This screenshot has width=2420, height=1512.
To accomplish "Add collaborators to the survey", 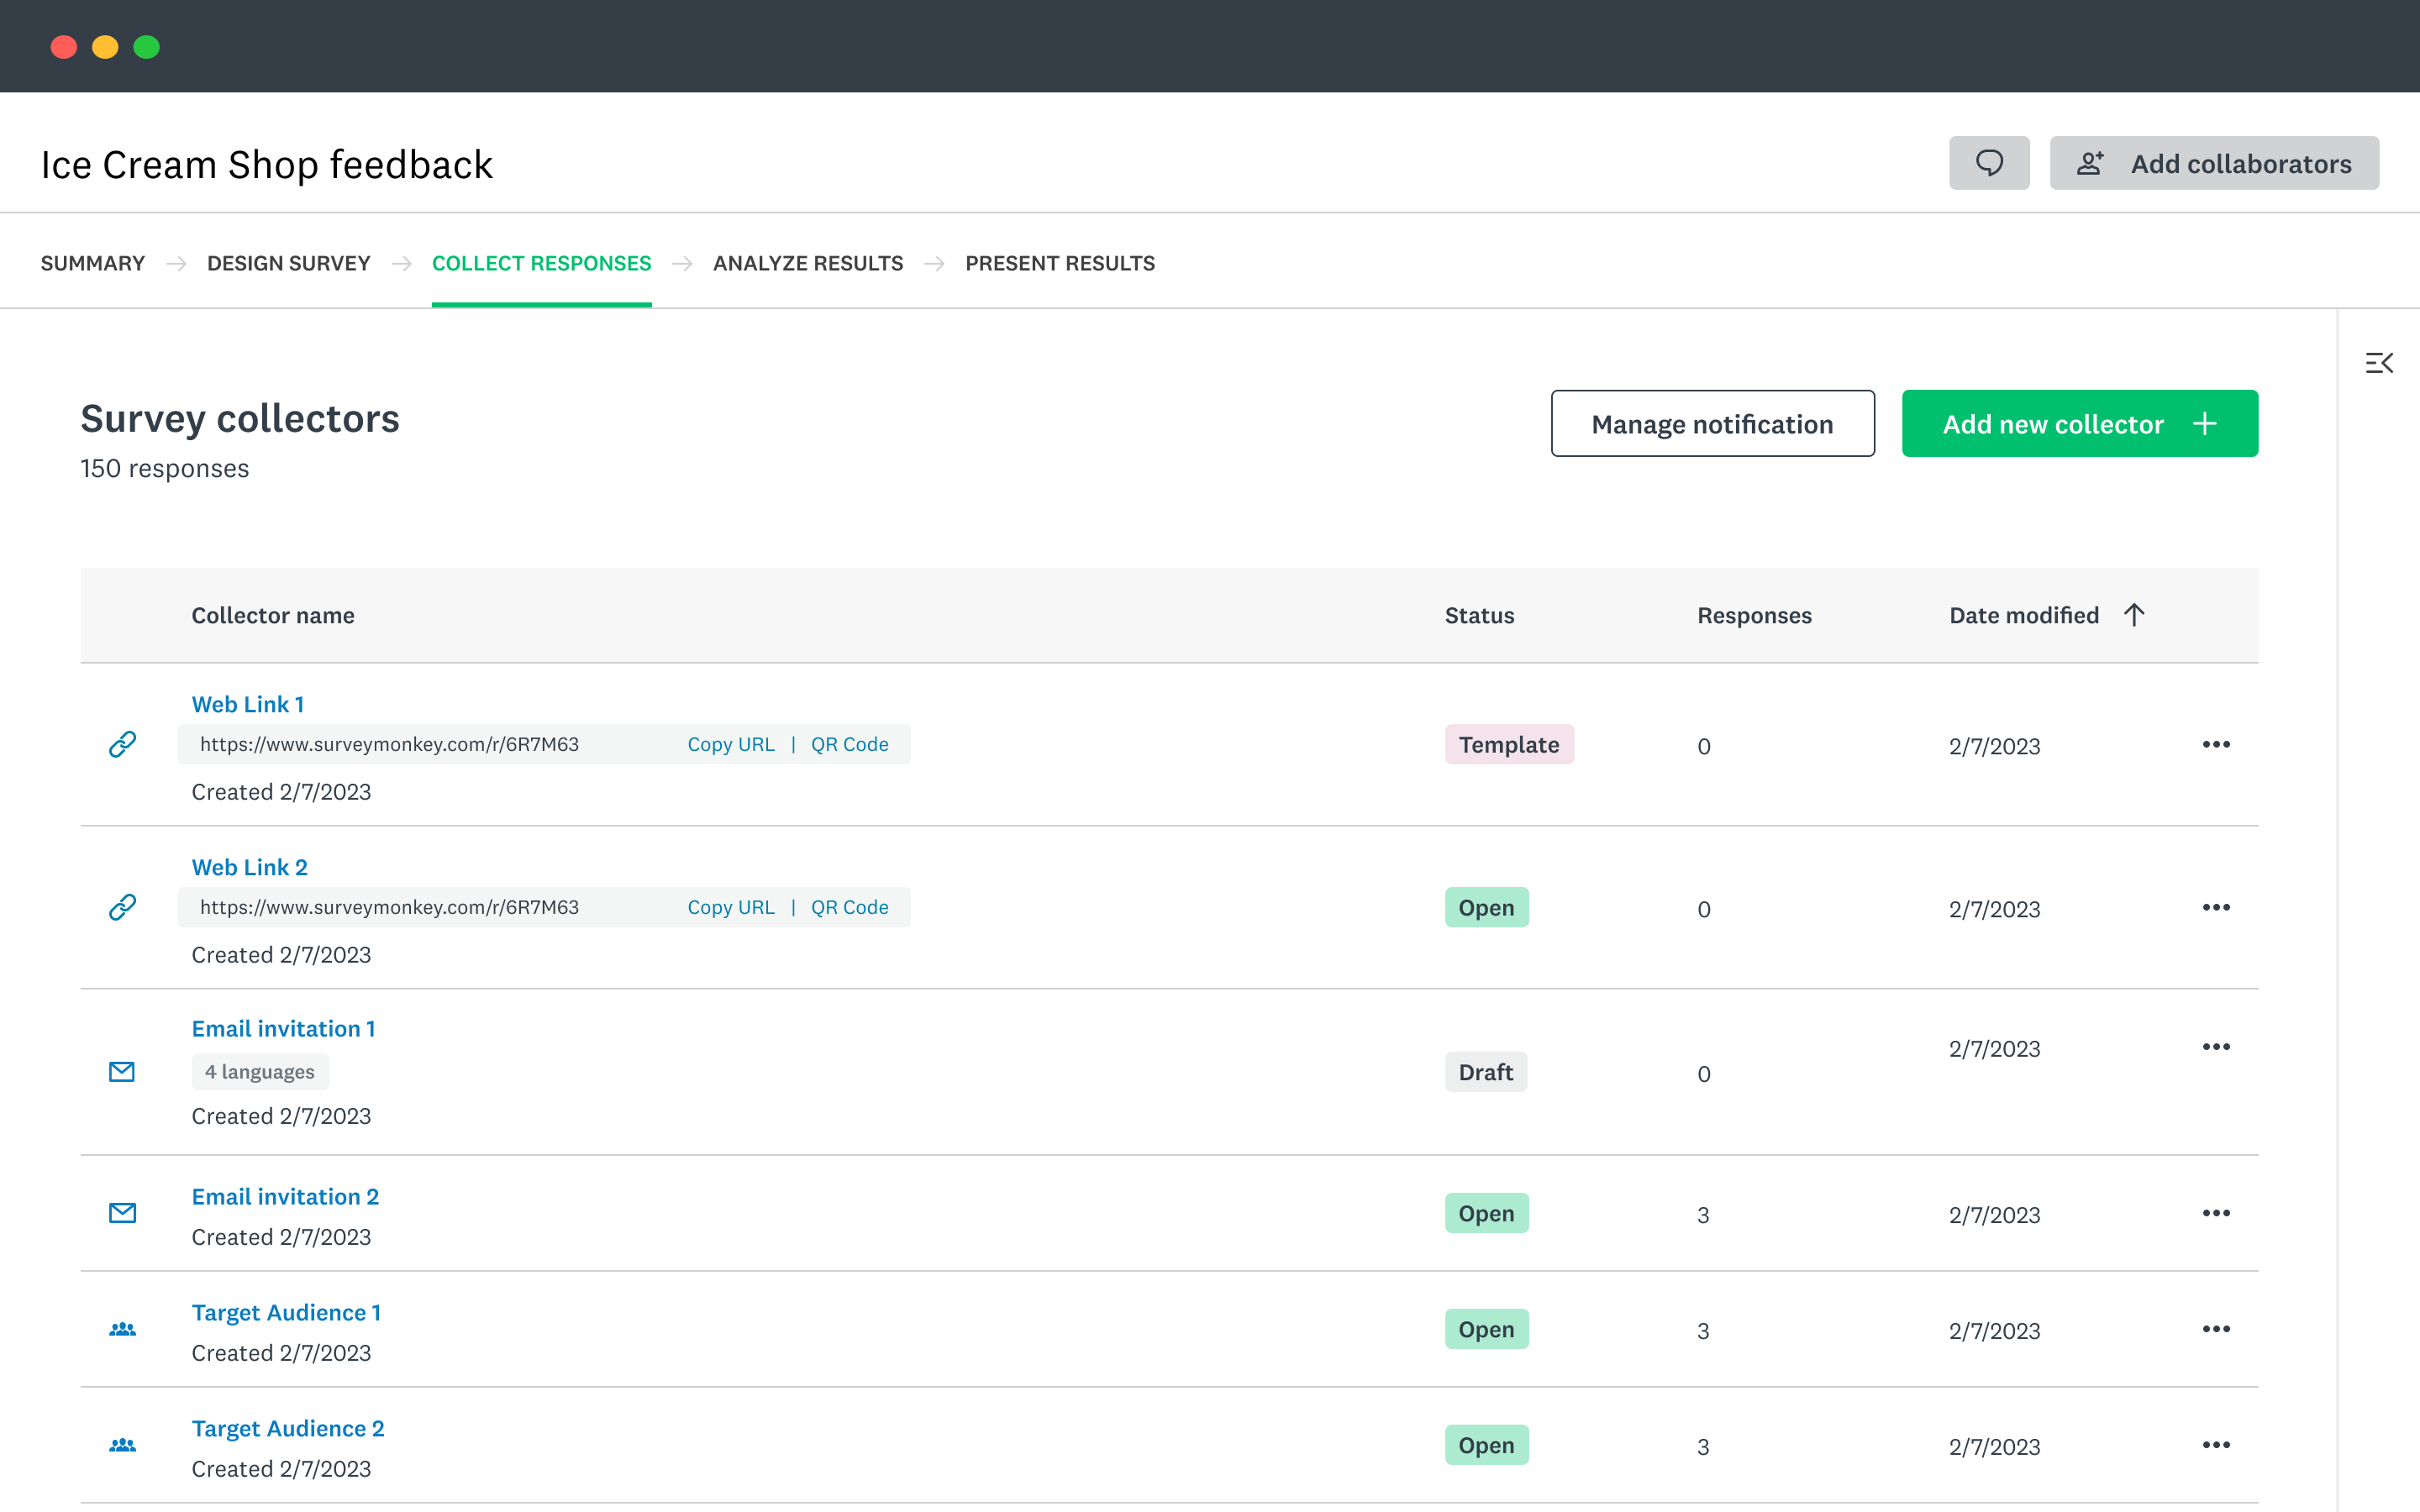I will (x=2214, y=163).
